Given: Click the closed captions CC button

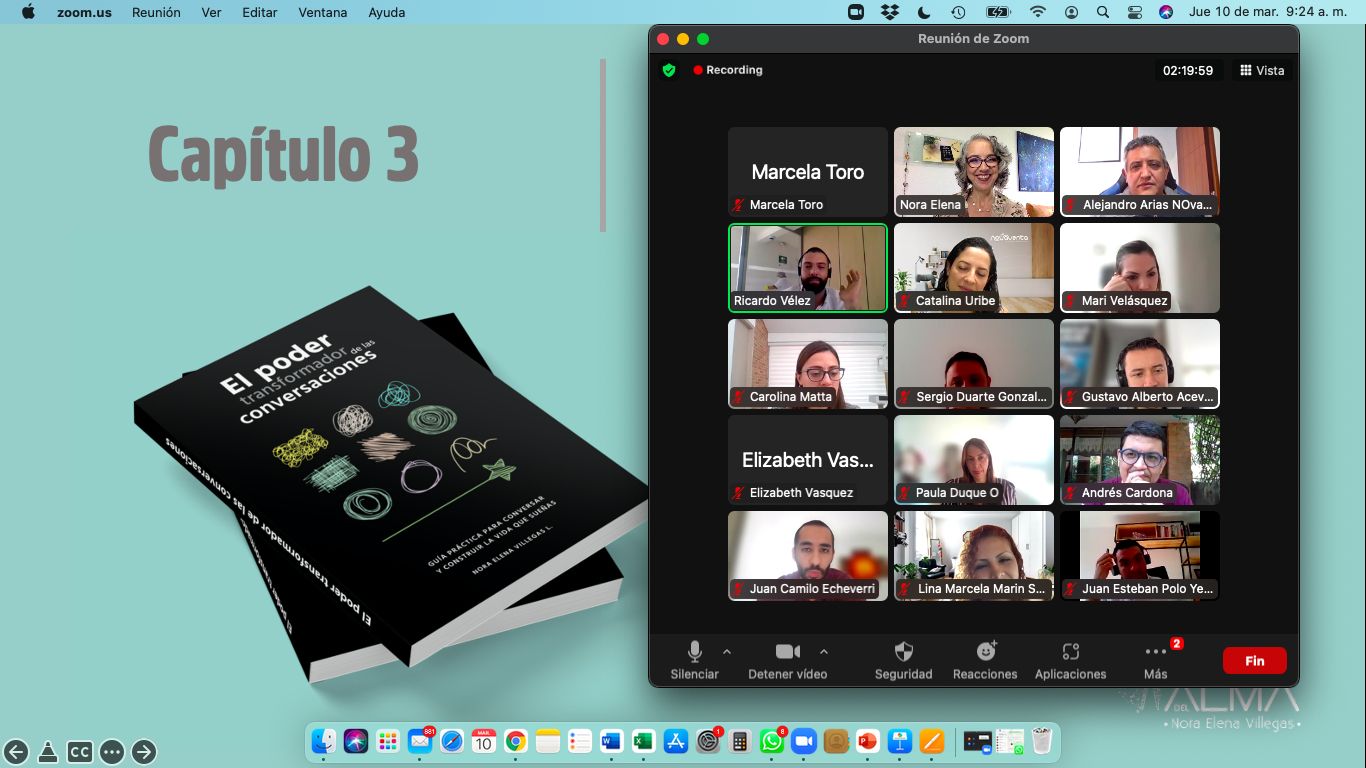Looking at the screenshot, I should [80, 752].
